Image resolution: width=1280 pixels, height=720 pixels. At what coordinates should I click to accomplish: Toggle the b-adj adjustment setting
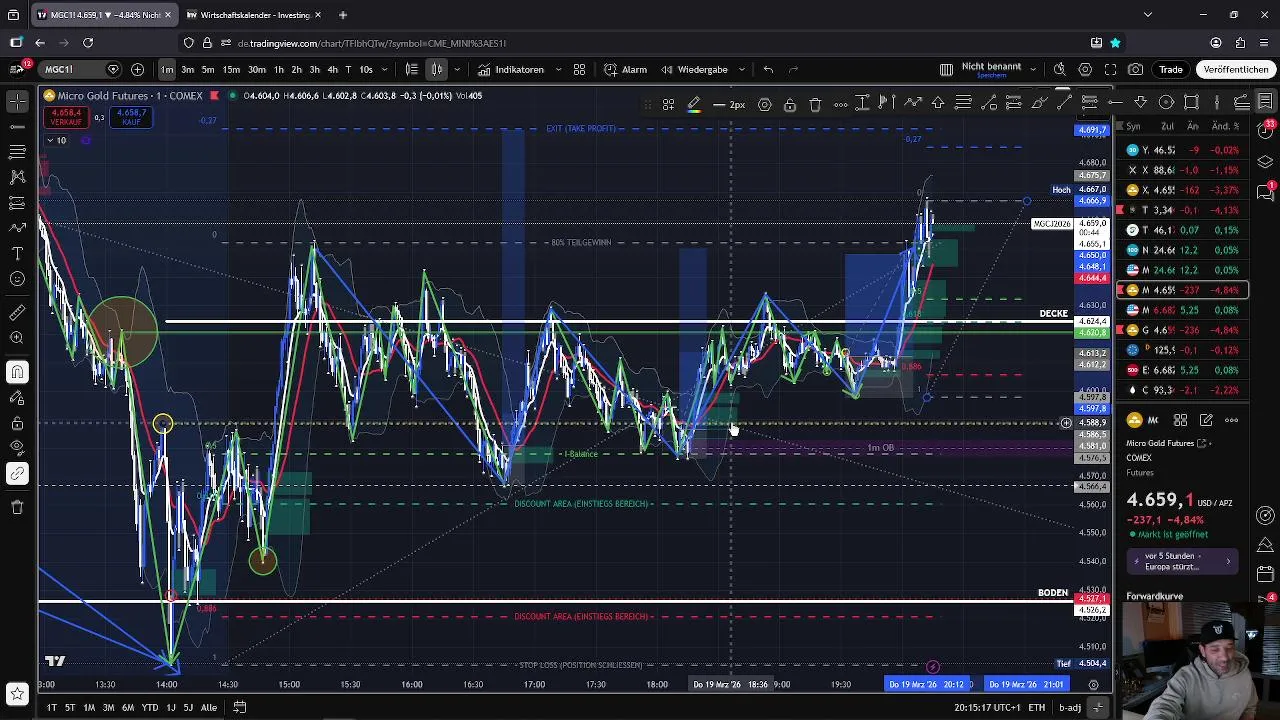[x=1070, y=707]
